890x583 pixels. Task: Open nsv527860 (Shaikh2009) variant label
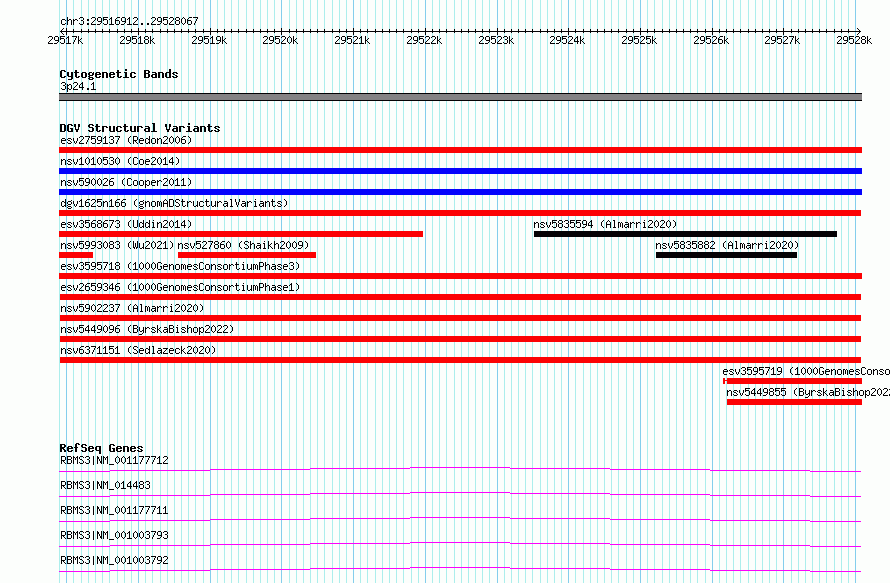[244, 245]
